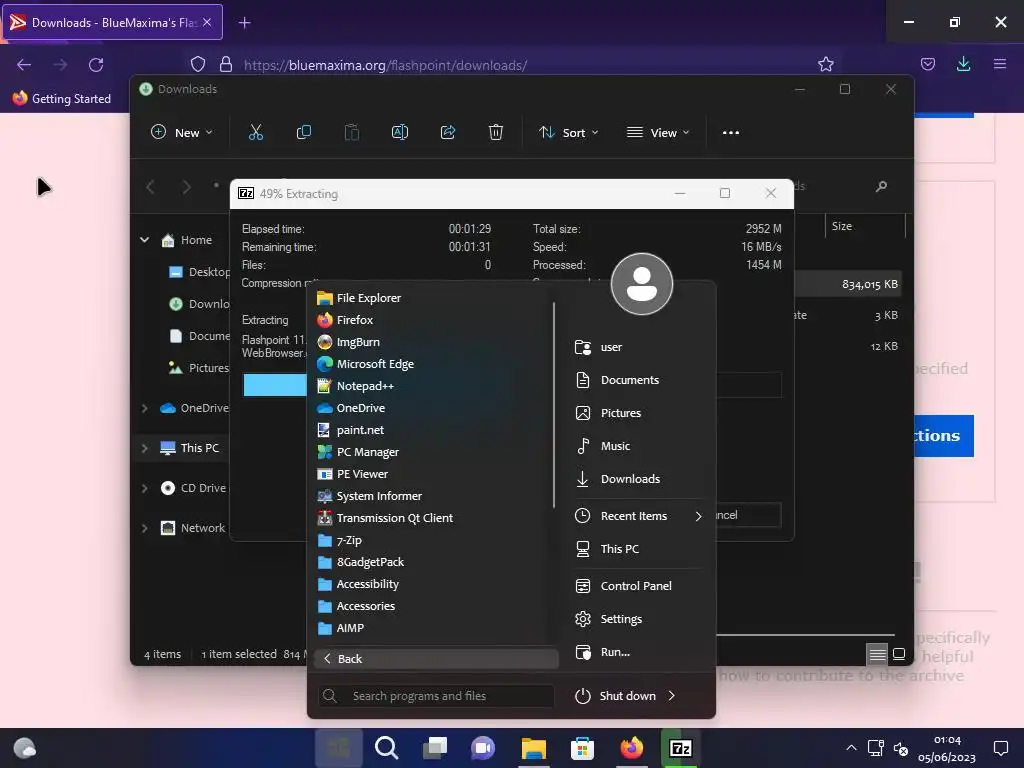Launch paint.net from the programs list

point(350,430)
